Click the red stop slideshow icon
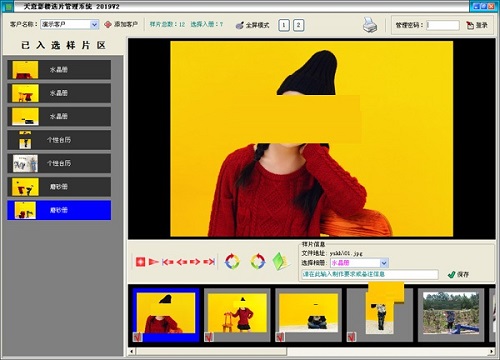This screenshot has height=360, width=500. coord(140,262)
